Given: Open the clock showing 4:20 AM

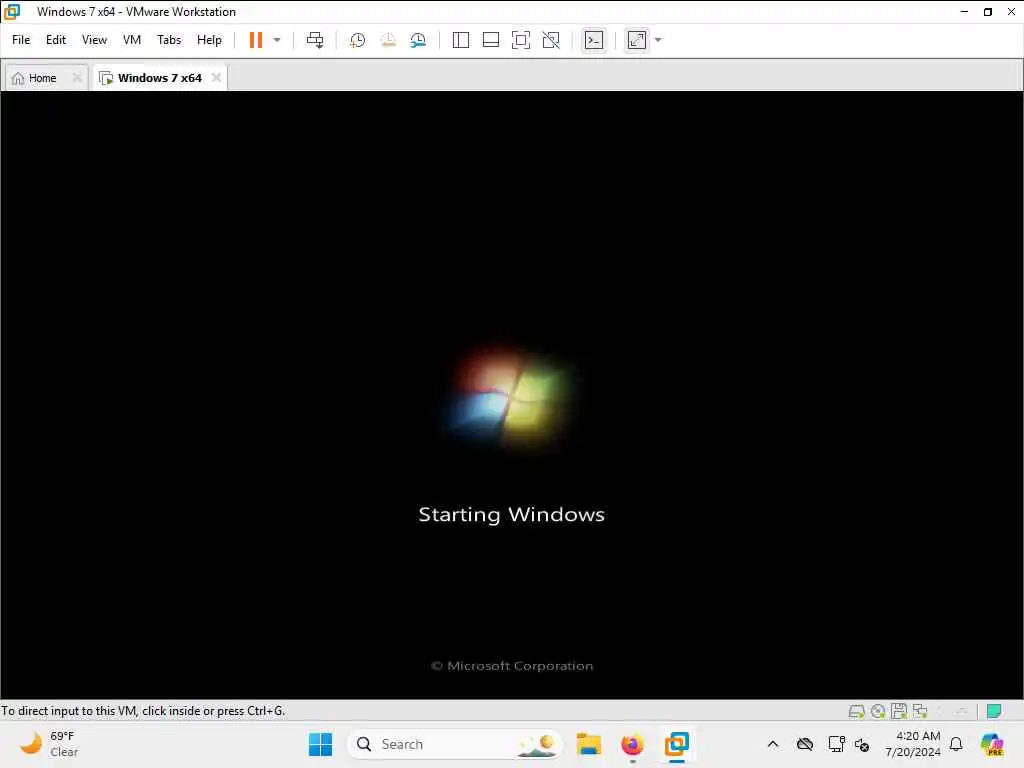Looking at the screenshot, I should 913,744.
